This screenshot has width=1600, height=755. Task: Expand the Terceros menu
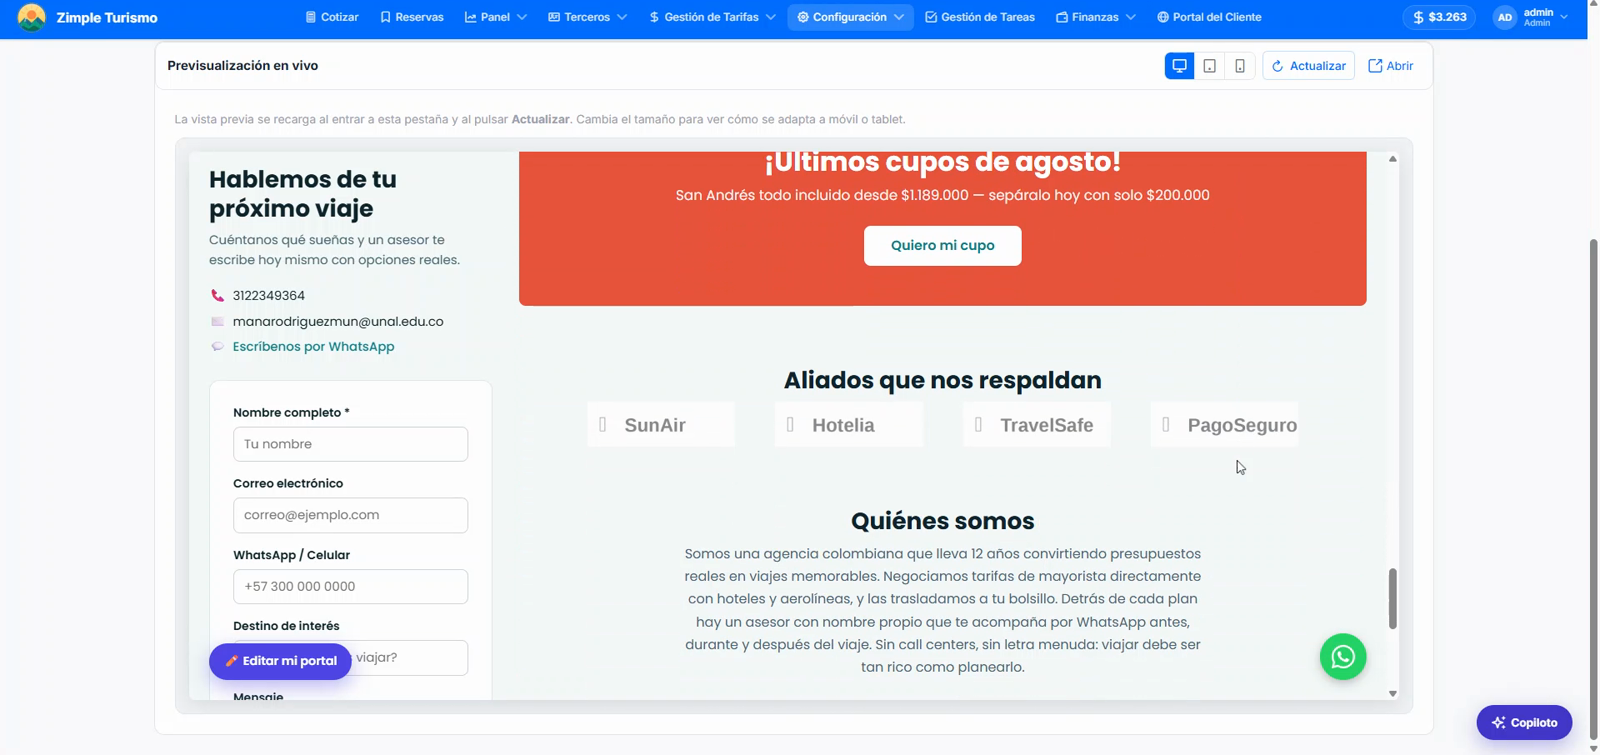pyautogui.click(x=588, y=17)
